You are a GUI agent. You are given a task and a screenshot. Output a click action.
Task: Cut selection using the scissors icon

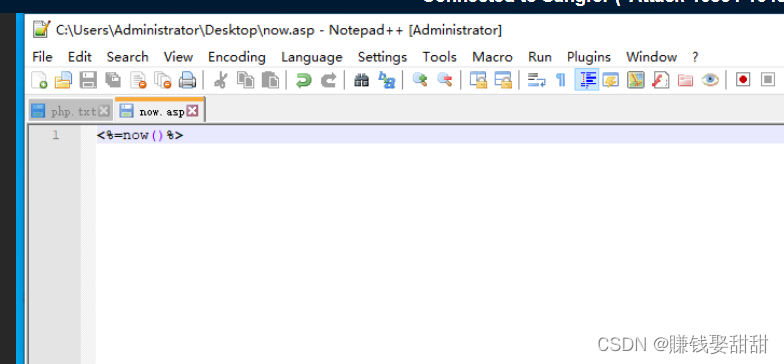point(220,80)
